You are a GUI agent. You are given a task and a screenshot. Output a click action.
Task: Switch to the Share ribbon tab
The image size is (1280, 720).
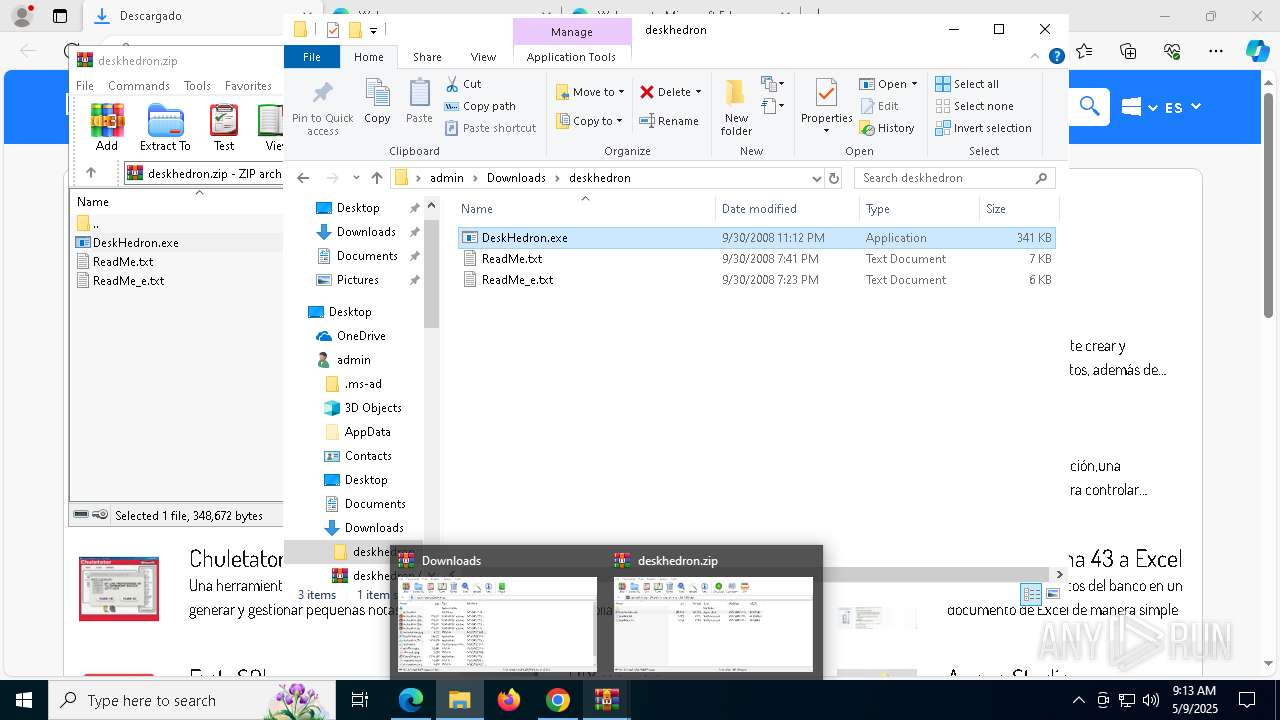click(x=427, y=57)
